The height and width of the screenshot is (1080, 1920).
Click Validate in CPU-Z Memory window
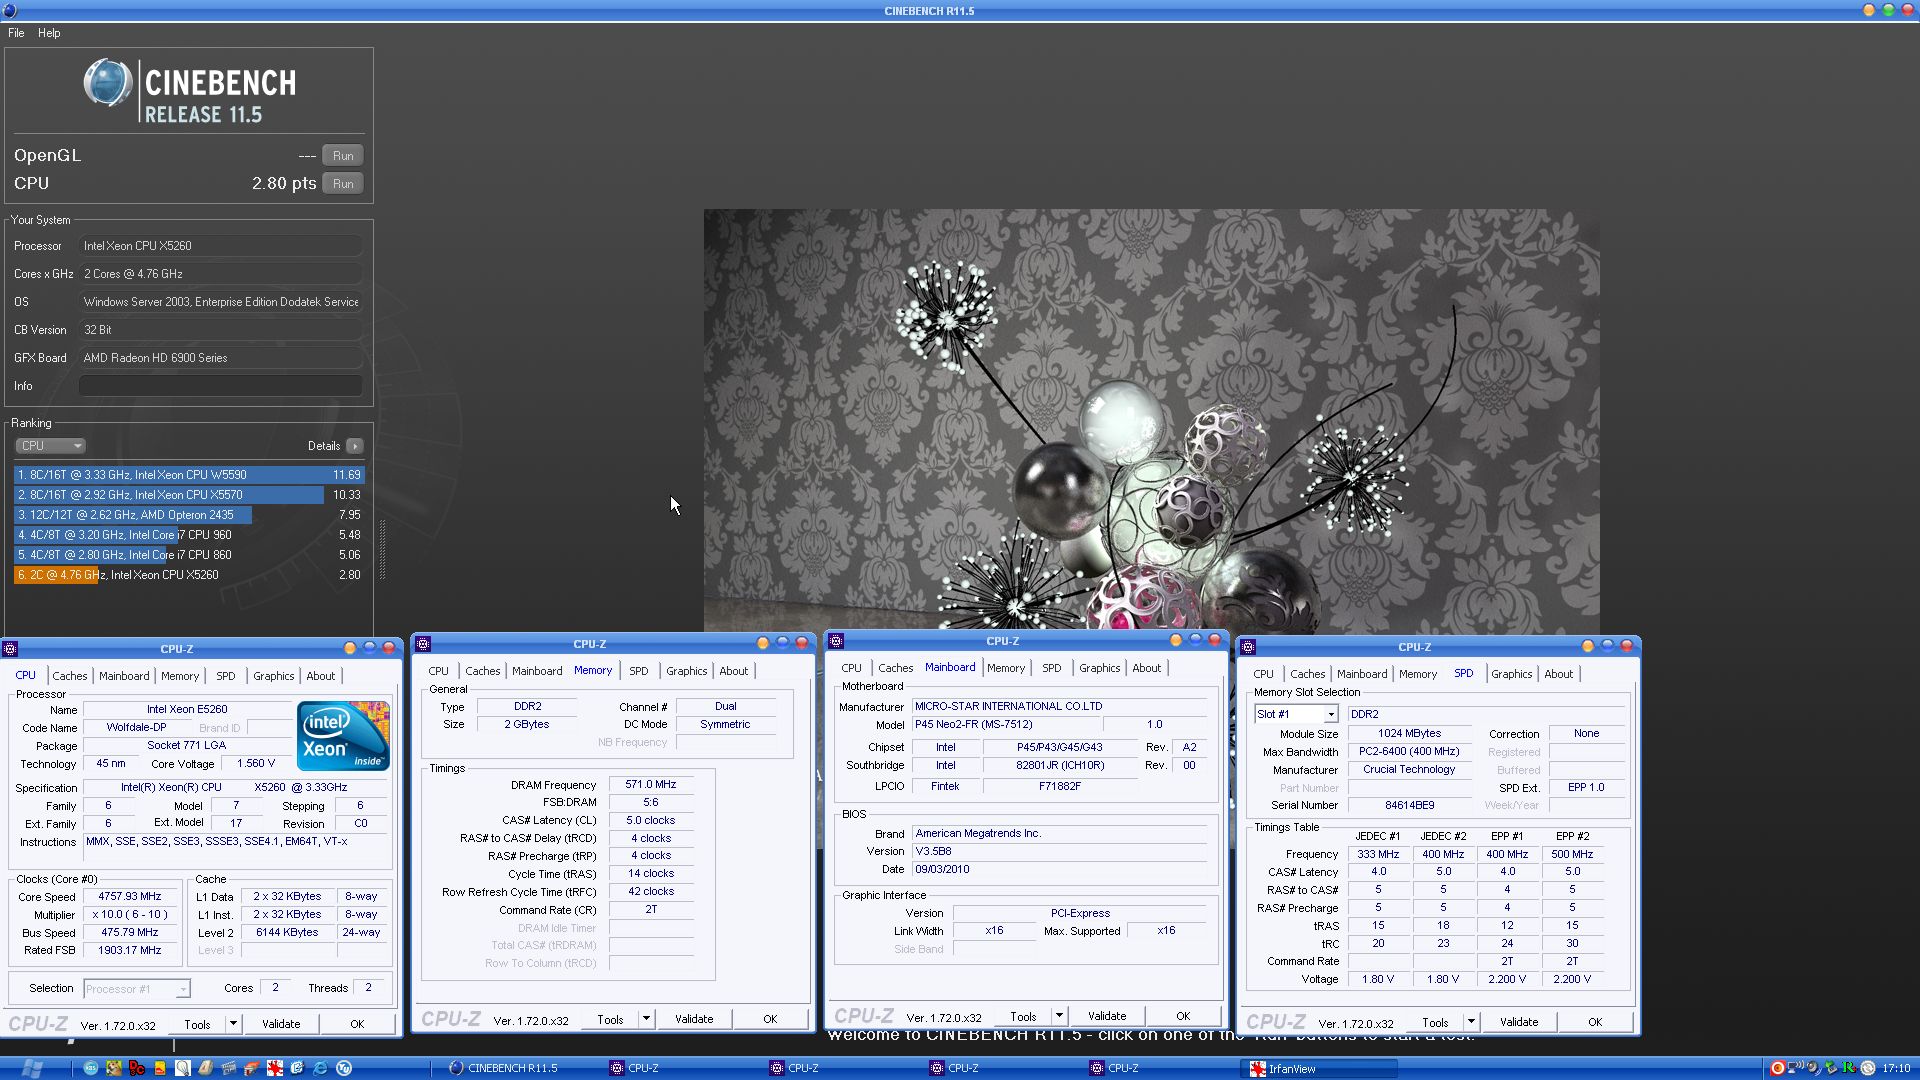click(x=694, y=1019)
